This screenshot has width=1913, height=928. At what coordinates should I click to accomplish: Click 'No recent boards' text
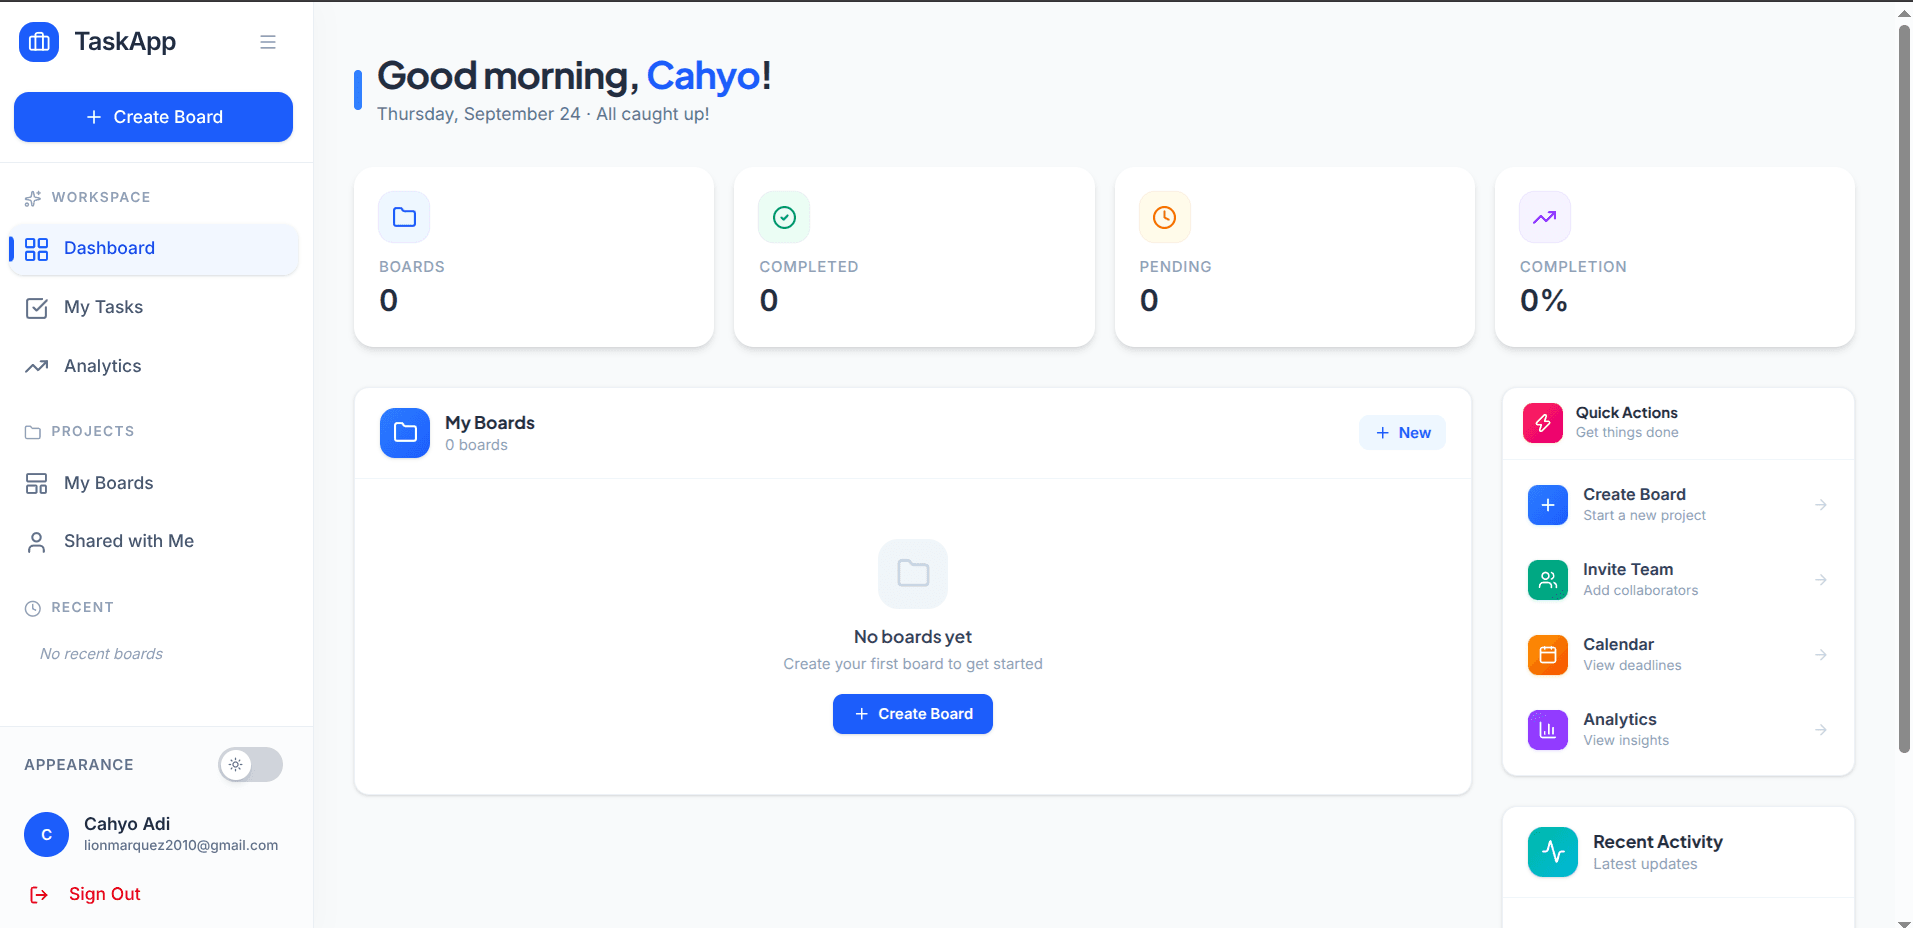point(101,654)
